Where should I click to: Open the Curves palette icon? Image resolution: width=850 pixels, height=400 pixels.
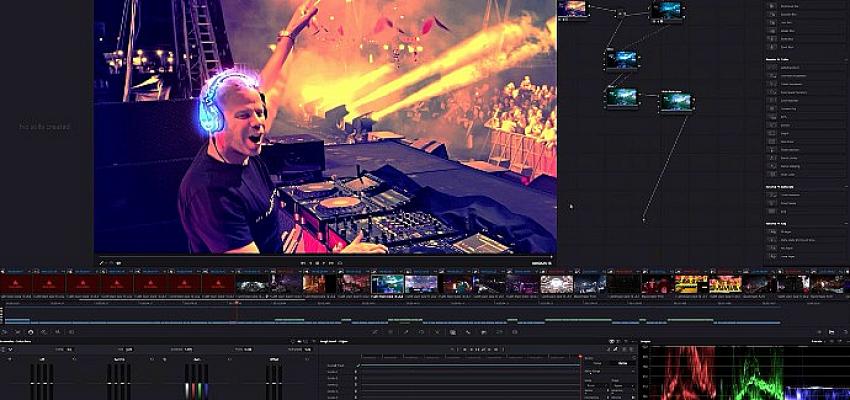[x=374, y=331]
